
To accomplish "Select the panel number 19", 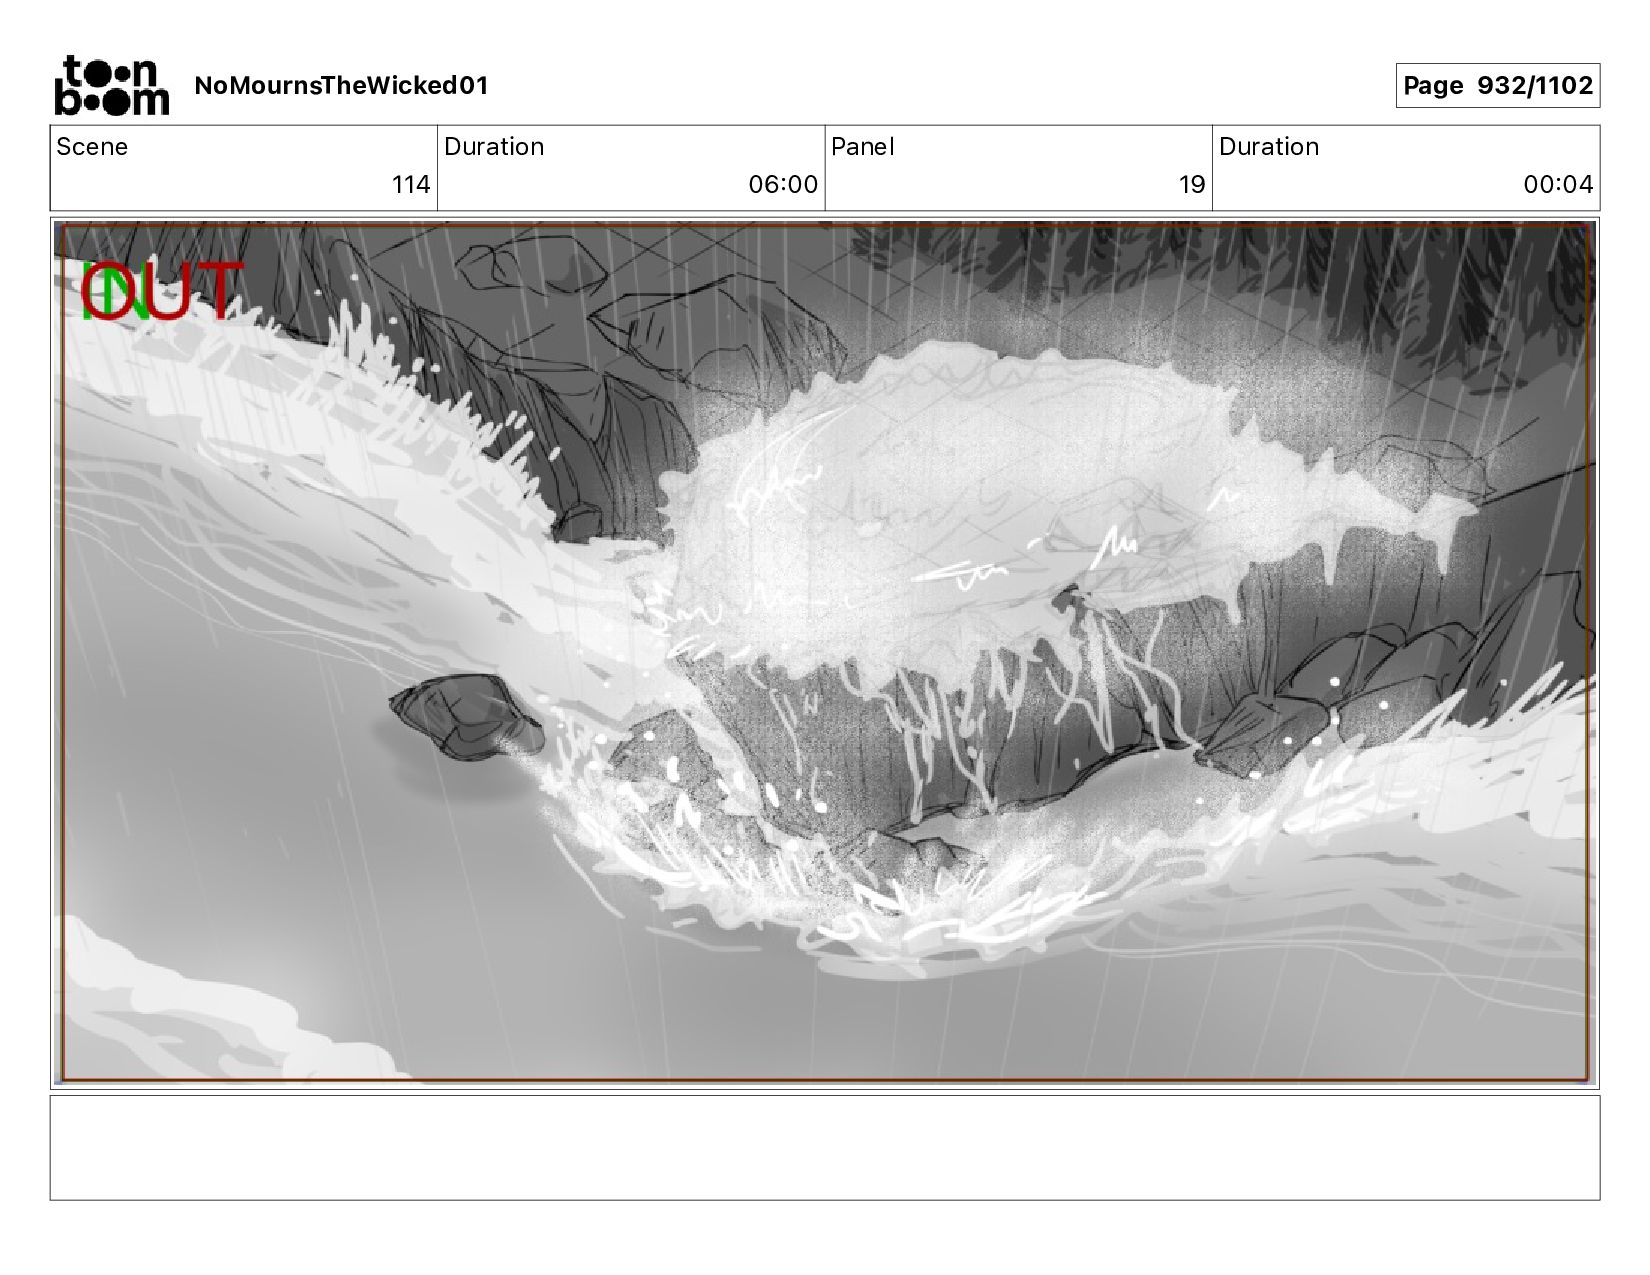I will pos(1192,185).
